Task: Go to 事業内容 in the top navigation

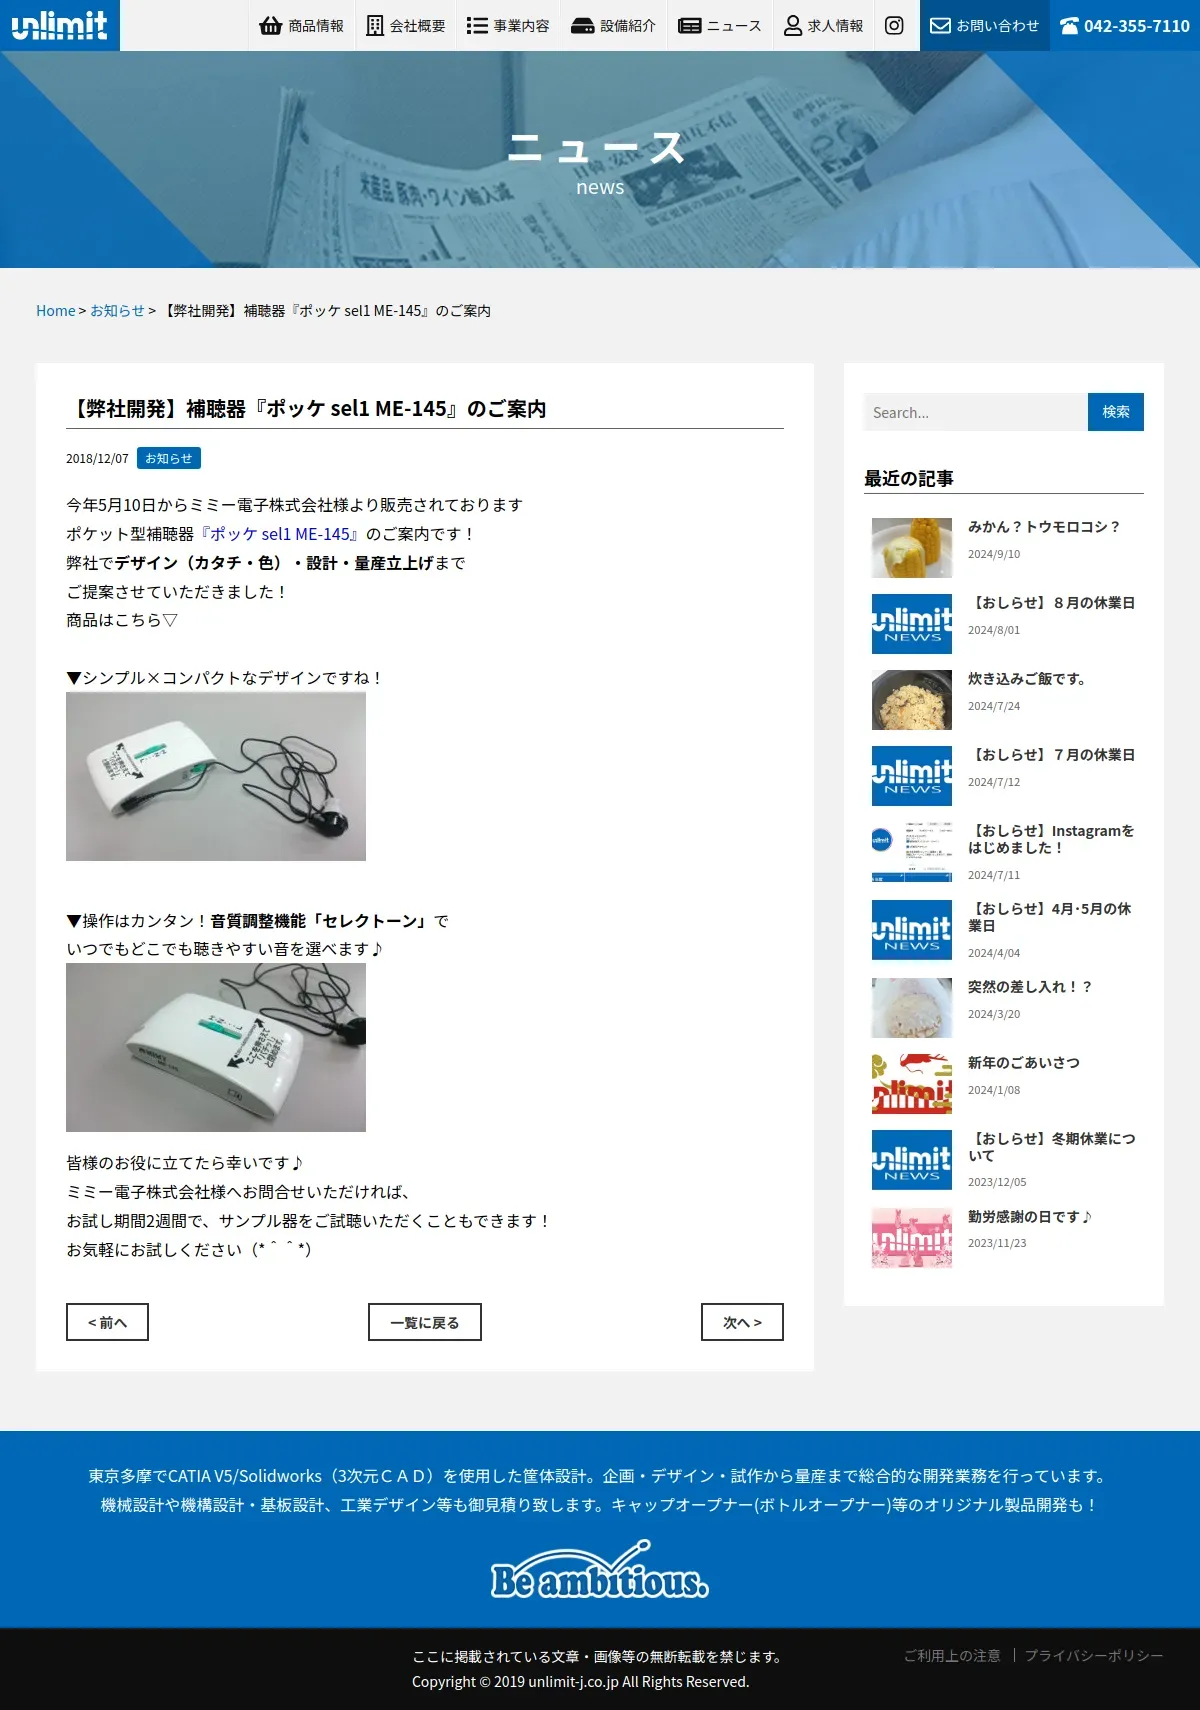Action: pos(508,25)
